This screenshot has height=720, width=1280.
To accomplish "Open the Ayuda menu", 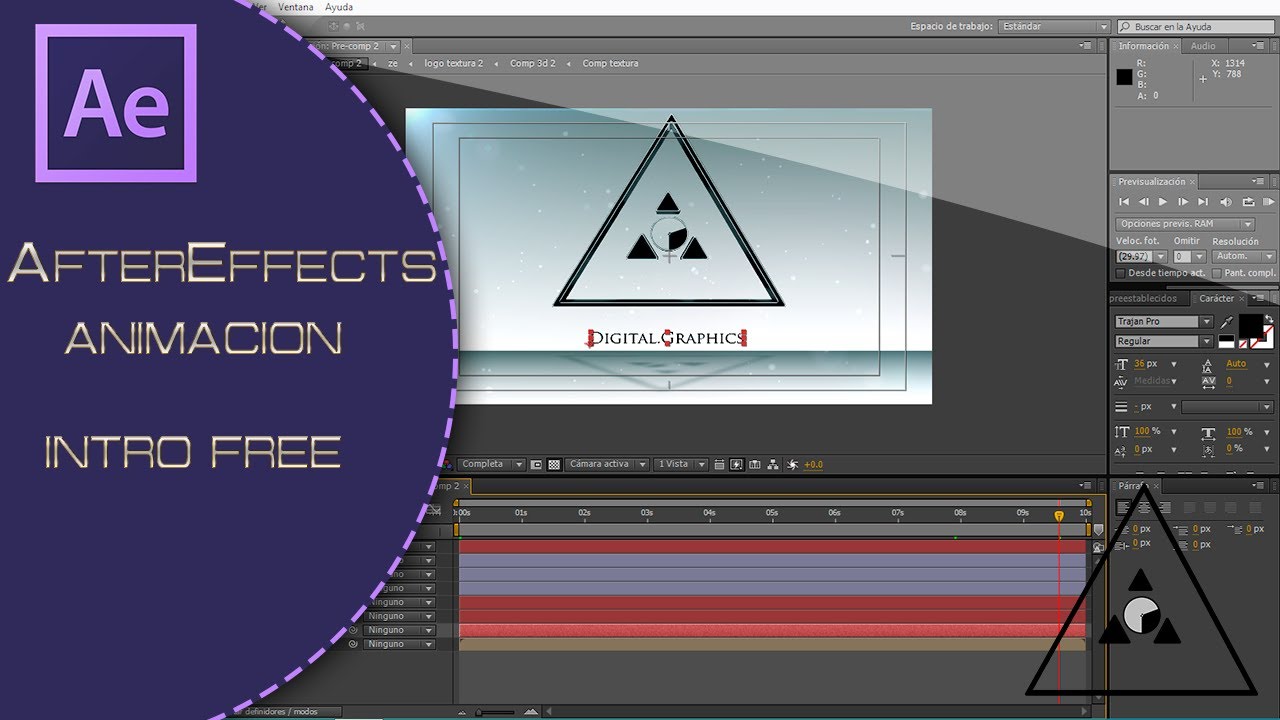I will 339,7.
